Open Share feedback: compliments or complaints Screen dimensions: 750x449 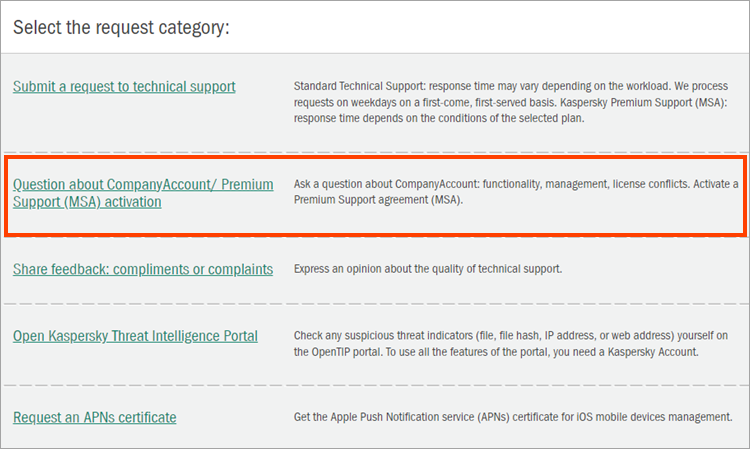click(142, 269)
